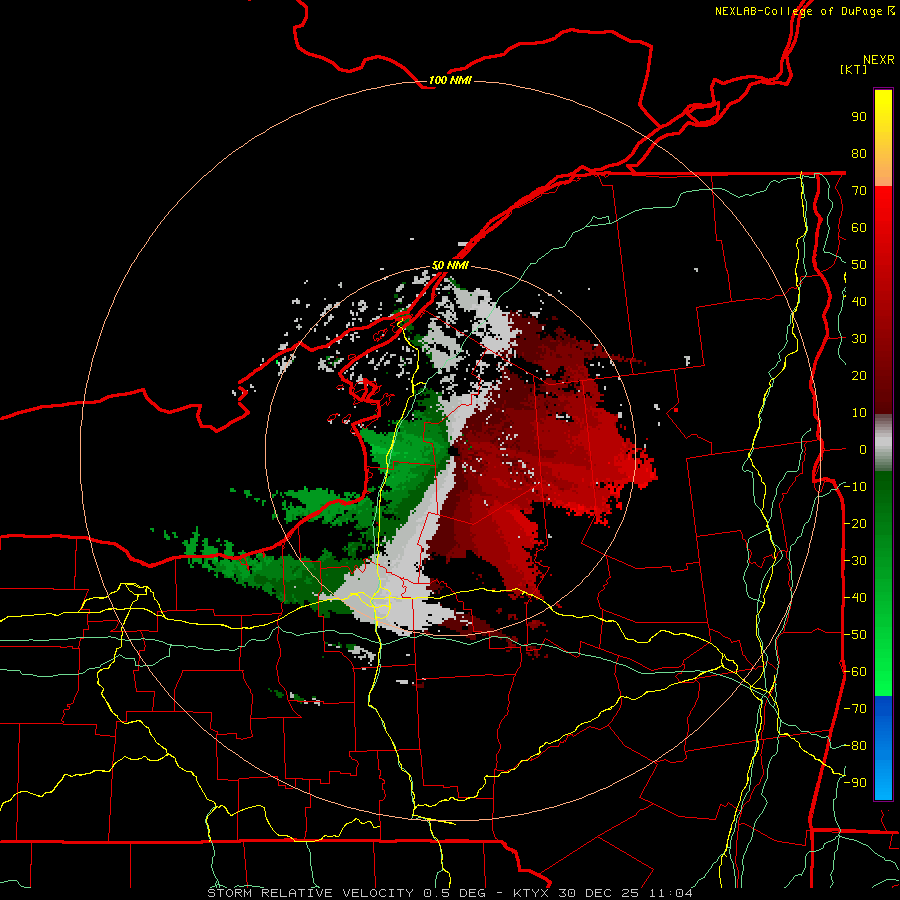Click the 100 NMI range ring label

pyautogui.click(x=450, y=80)
